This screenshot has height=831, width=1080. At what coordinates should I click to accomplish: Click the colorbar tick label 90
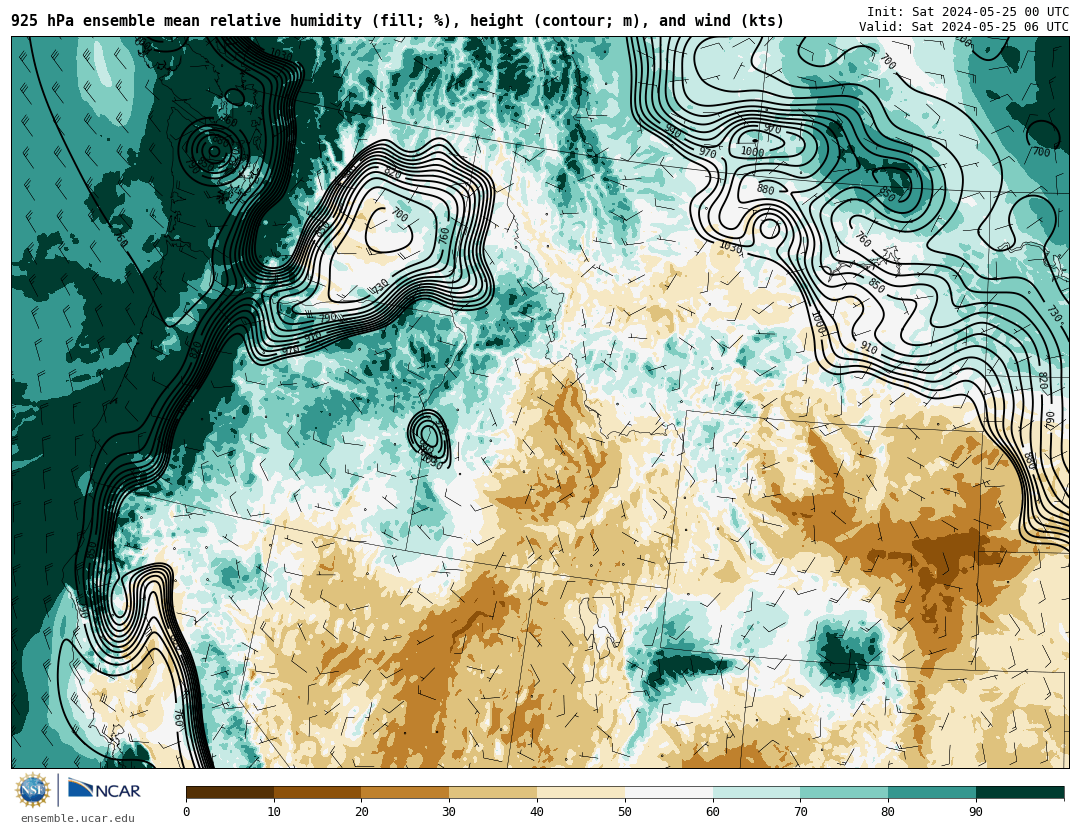976,812
